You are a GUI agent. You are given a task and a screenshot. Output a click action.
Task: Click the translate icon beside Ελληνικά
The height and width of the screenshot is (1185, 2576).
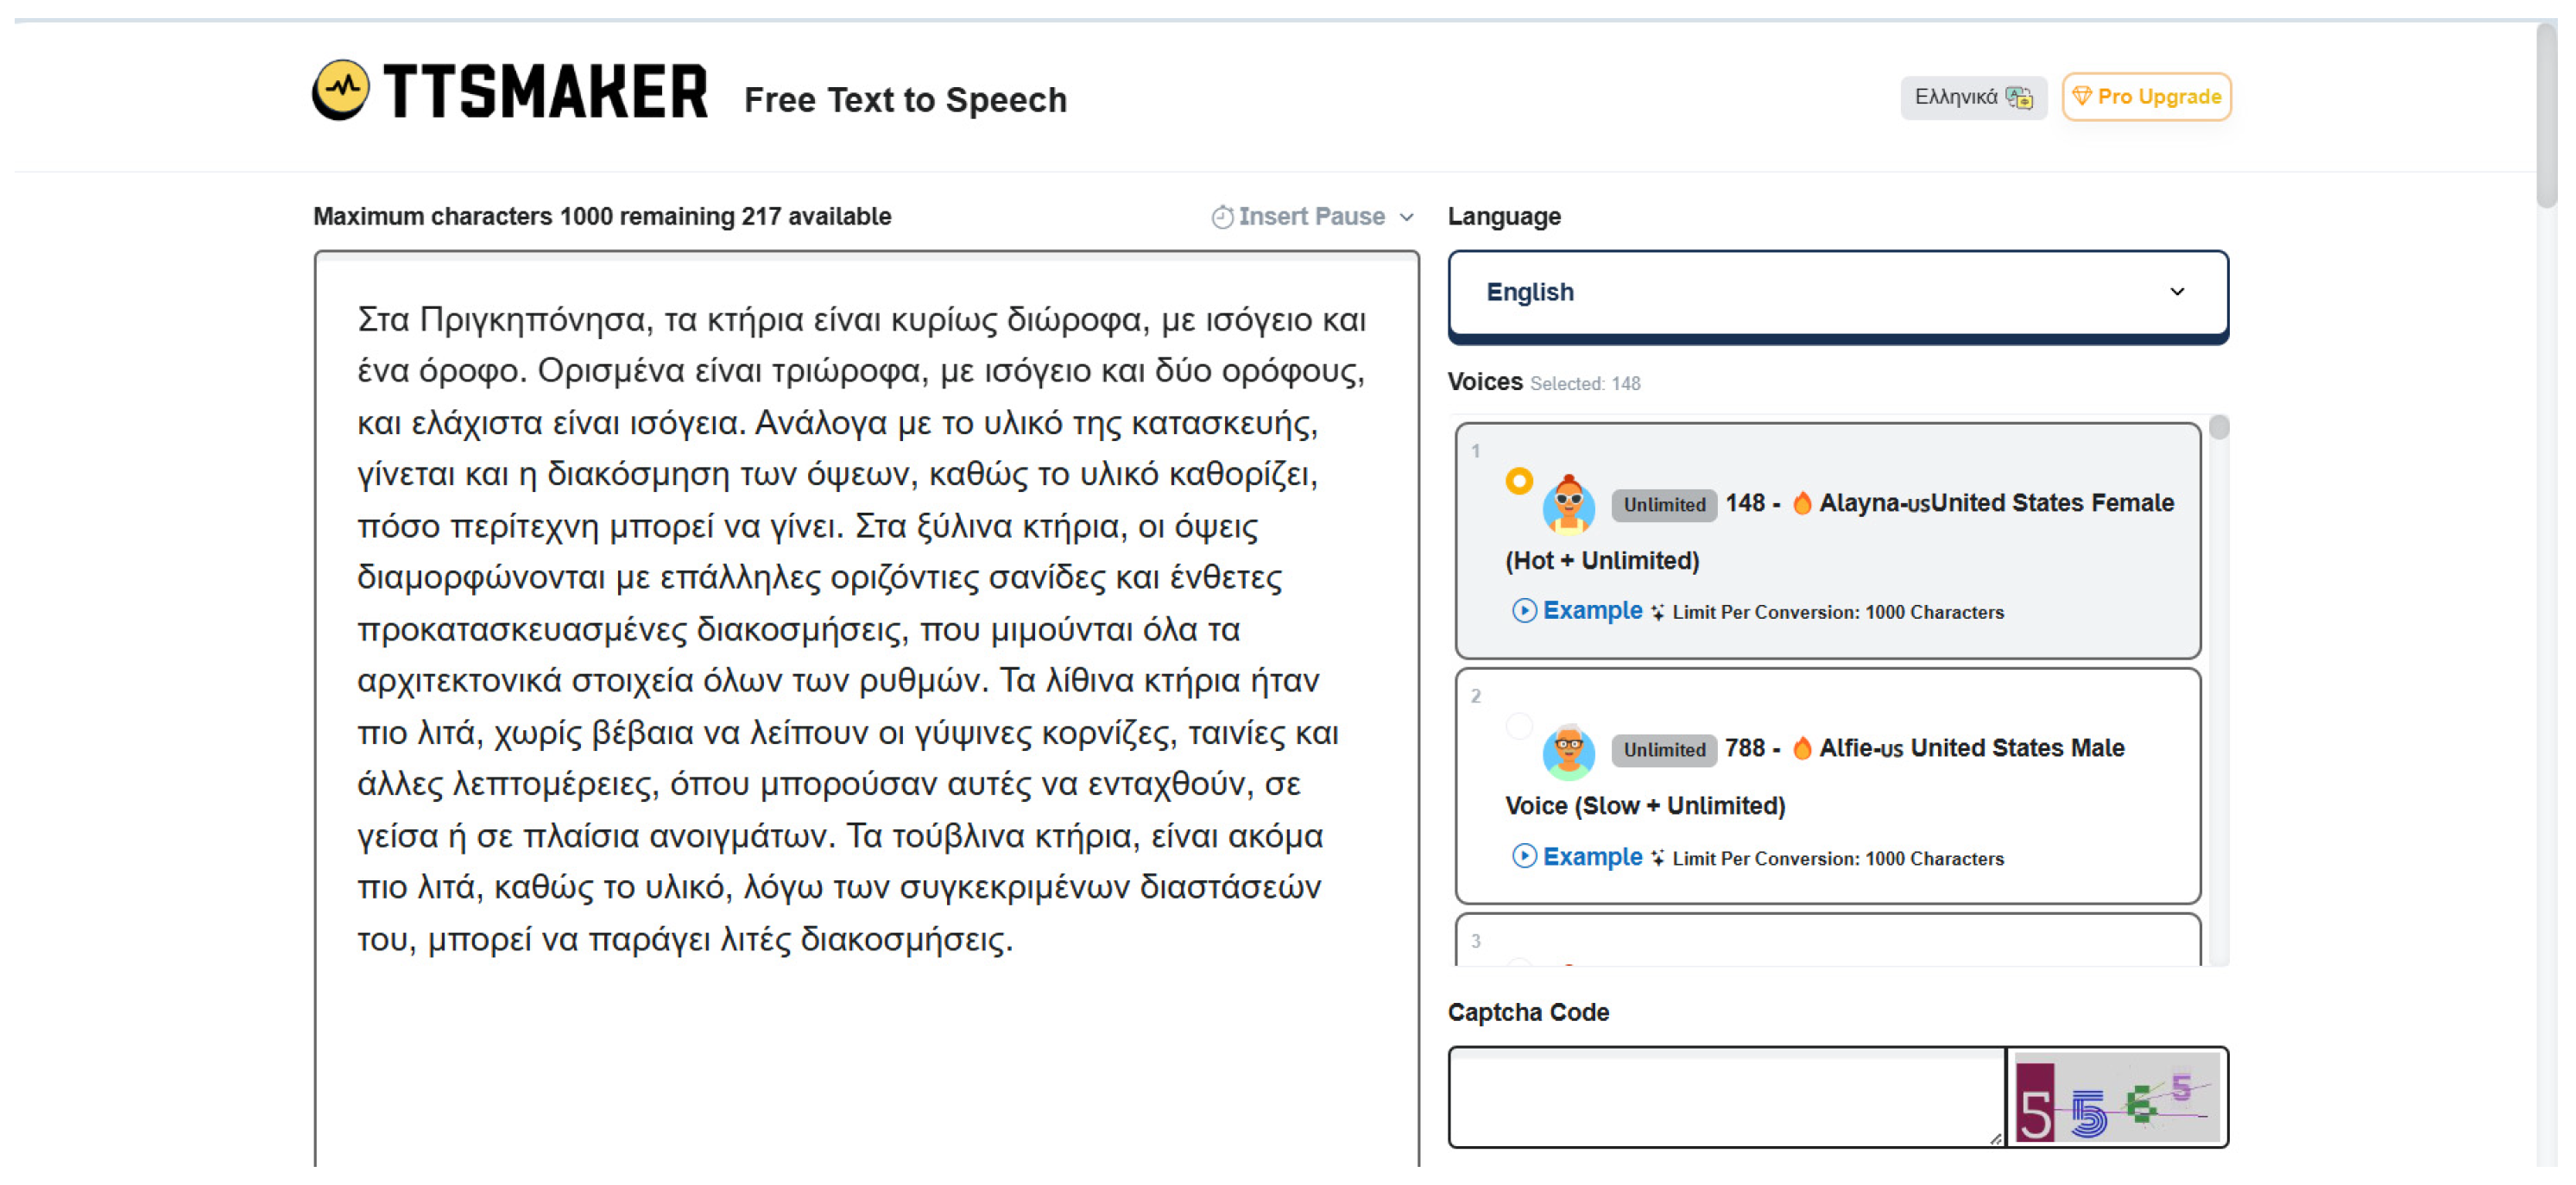click(x=2019, y=97)
